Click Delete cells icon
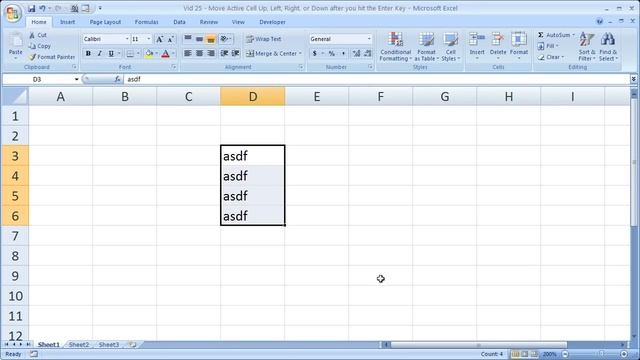 (498, 40)
